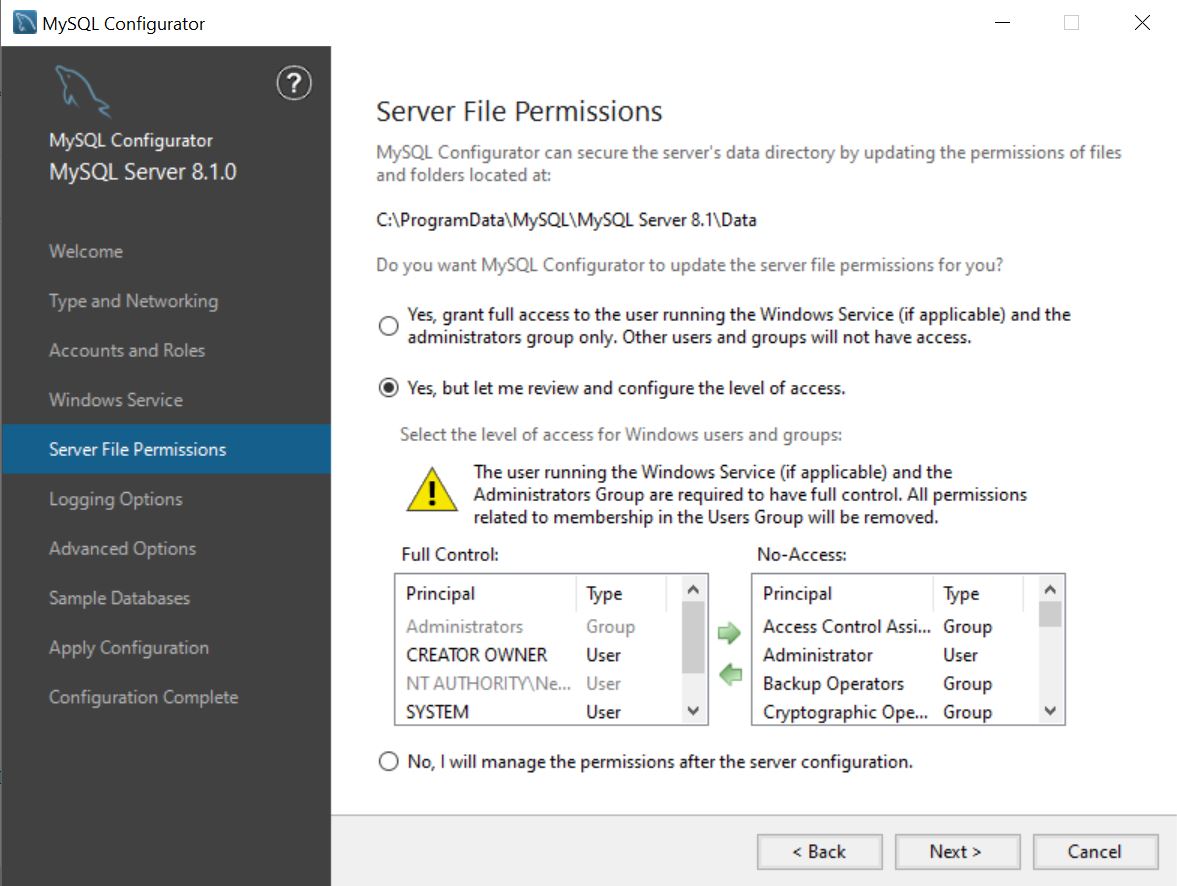Image resolution: width=1177 pixels, height=886 pixels.
Task: Cancel the configuration wizard
Action: 1095,851
